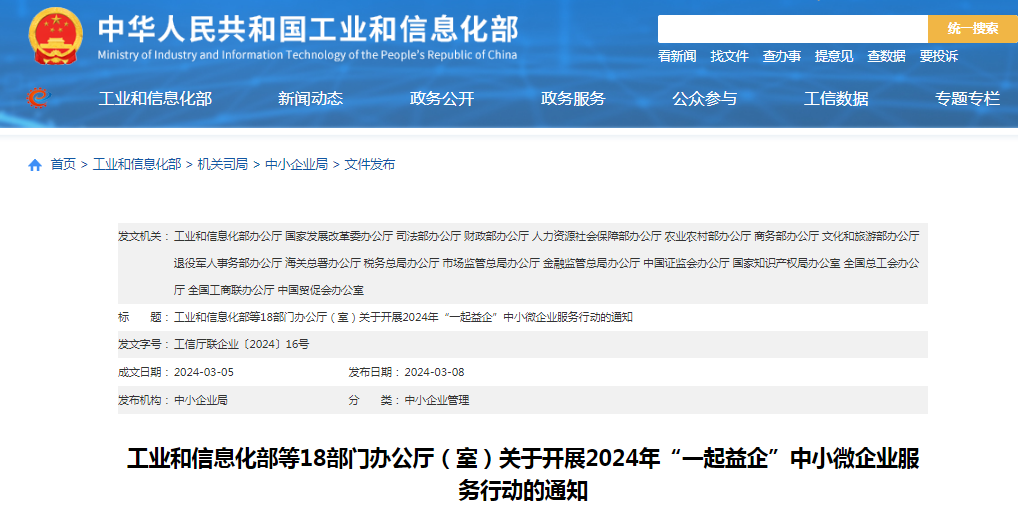Open the 新闻动态 navigation menu
The image size is (1018, 508).
310,98
